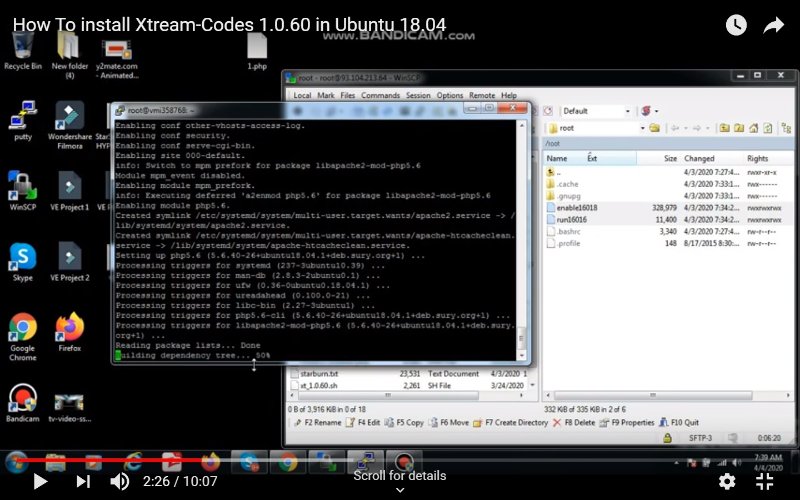Toggle the remote directory tree icon
Image resolution: width=800 pixels, height=500 pixels.
[786, 128]
